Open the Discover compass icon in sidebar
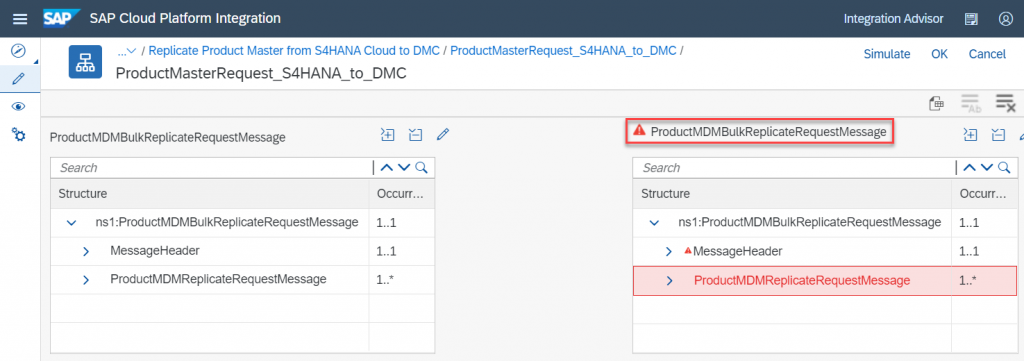Screen dimensions: 1024x361 click(x=19, y=51)
